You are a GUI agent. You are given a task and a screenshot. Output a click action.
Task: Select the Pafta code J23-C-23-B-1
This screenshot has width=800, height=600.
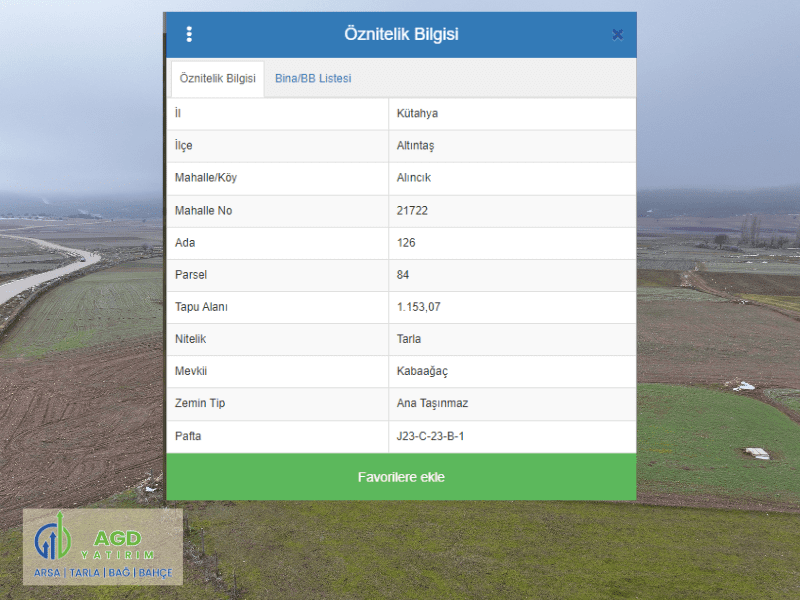point(430,436)
